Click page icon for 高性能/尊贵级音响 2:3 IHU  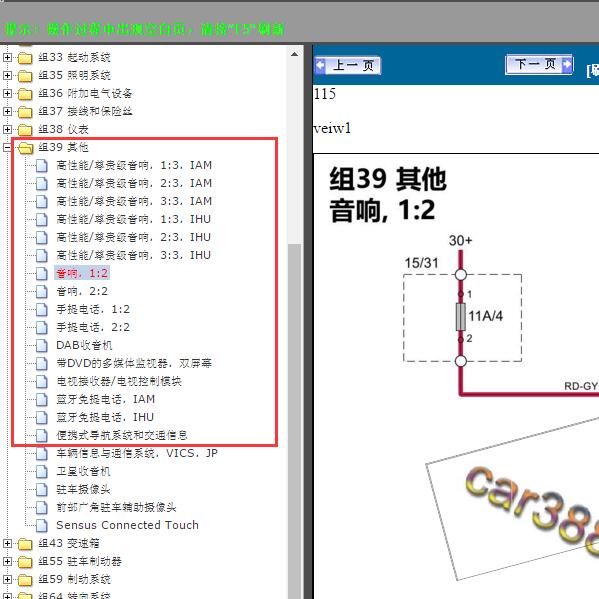[x=42, y=237]
